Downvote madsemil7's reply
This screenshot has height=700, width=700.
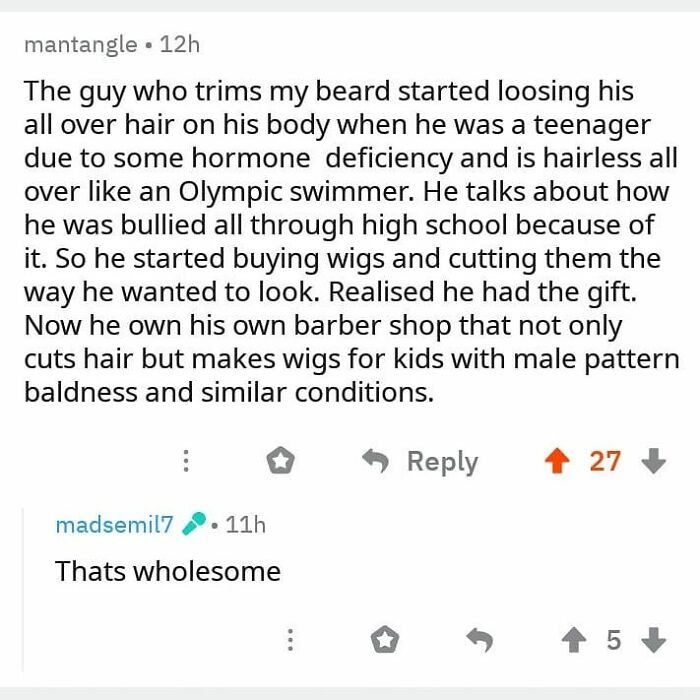point(654,640)
